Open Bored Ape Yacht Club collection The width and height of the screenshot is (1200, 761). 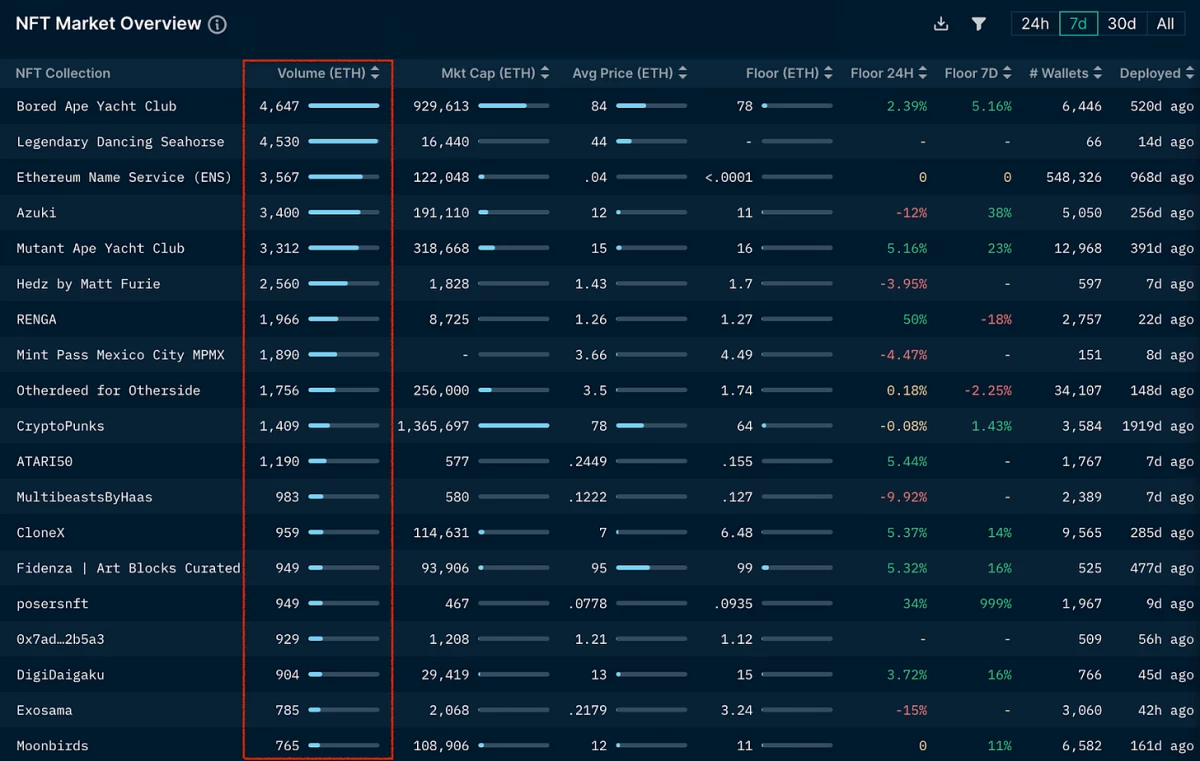[x=96, y=106]
